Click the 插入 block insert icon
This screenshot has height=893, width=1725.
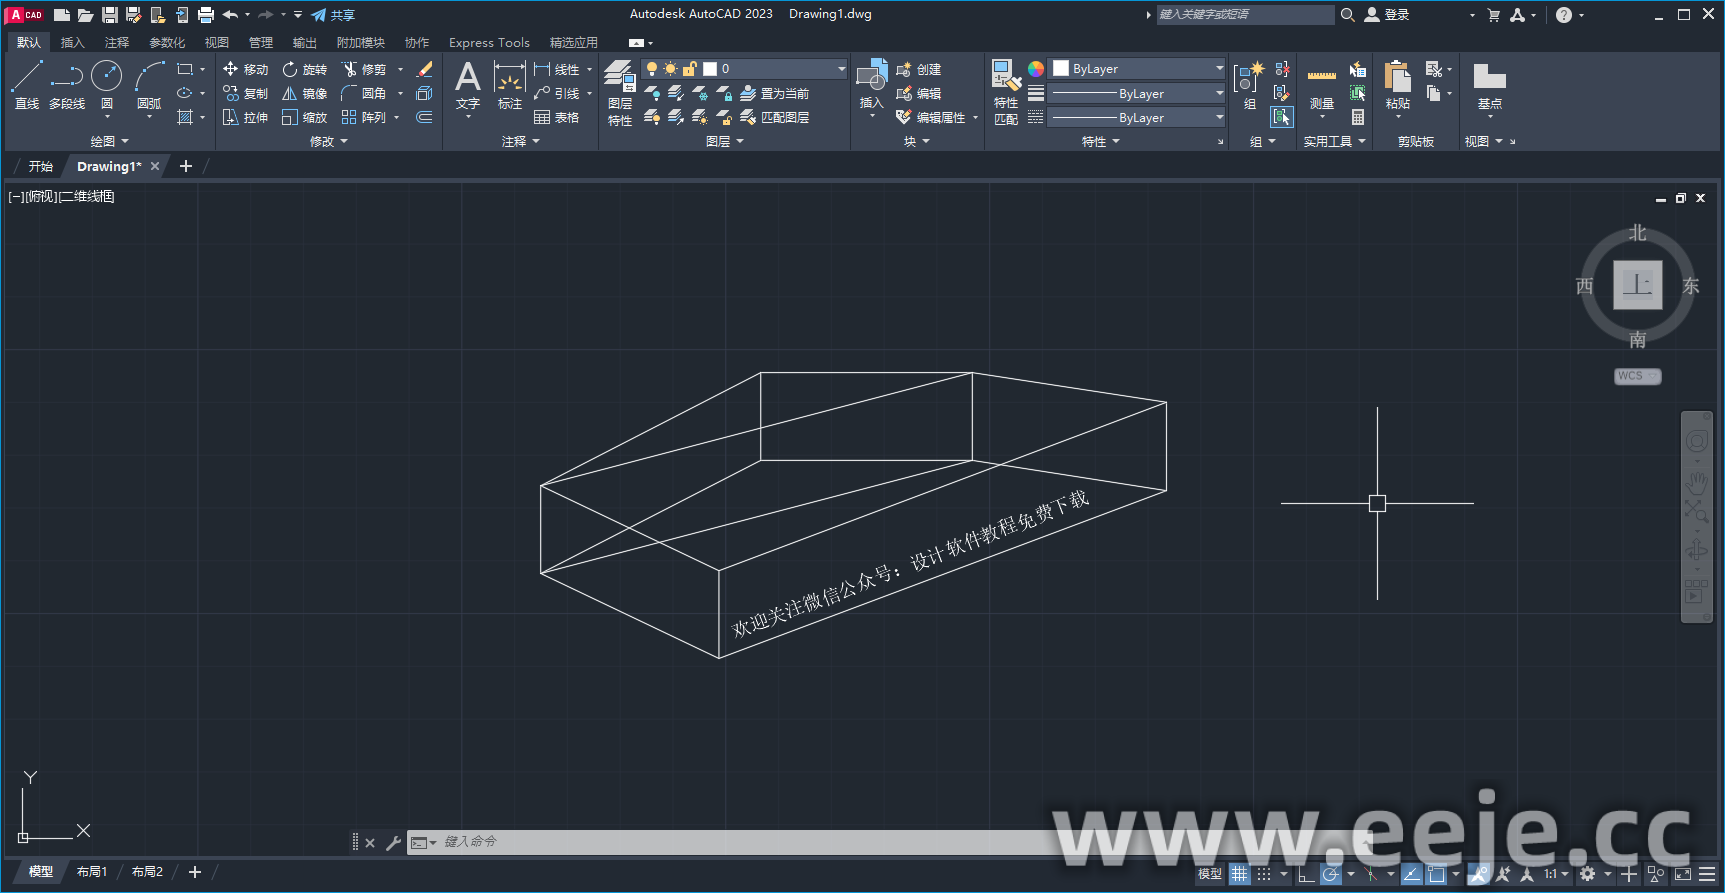tap(871, 82)
